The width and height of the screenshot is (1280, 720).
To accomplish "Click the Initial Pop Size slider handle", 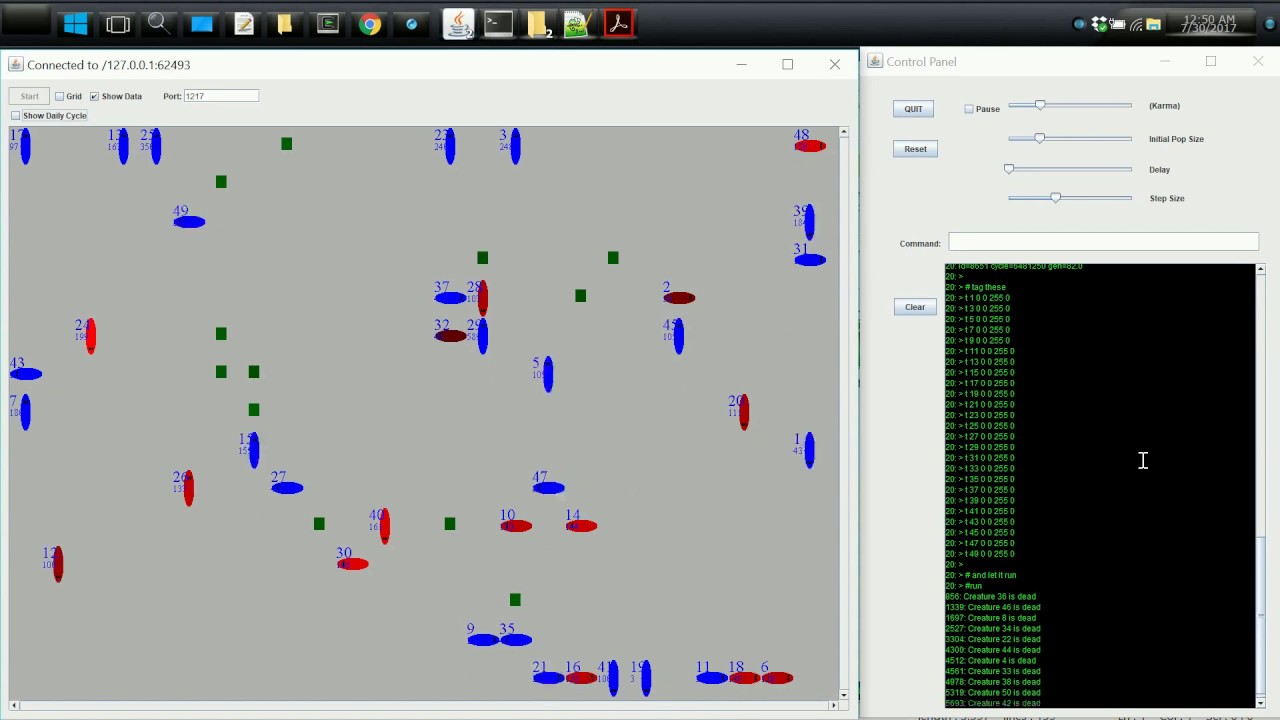I will pos(1039,138).
